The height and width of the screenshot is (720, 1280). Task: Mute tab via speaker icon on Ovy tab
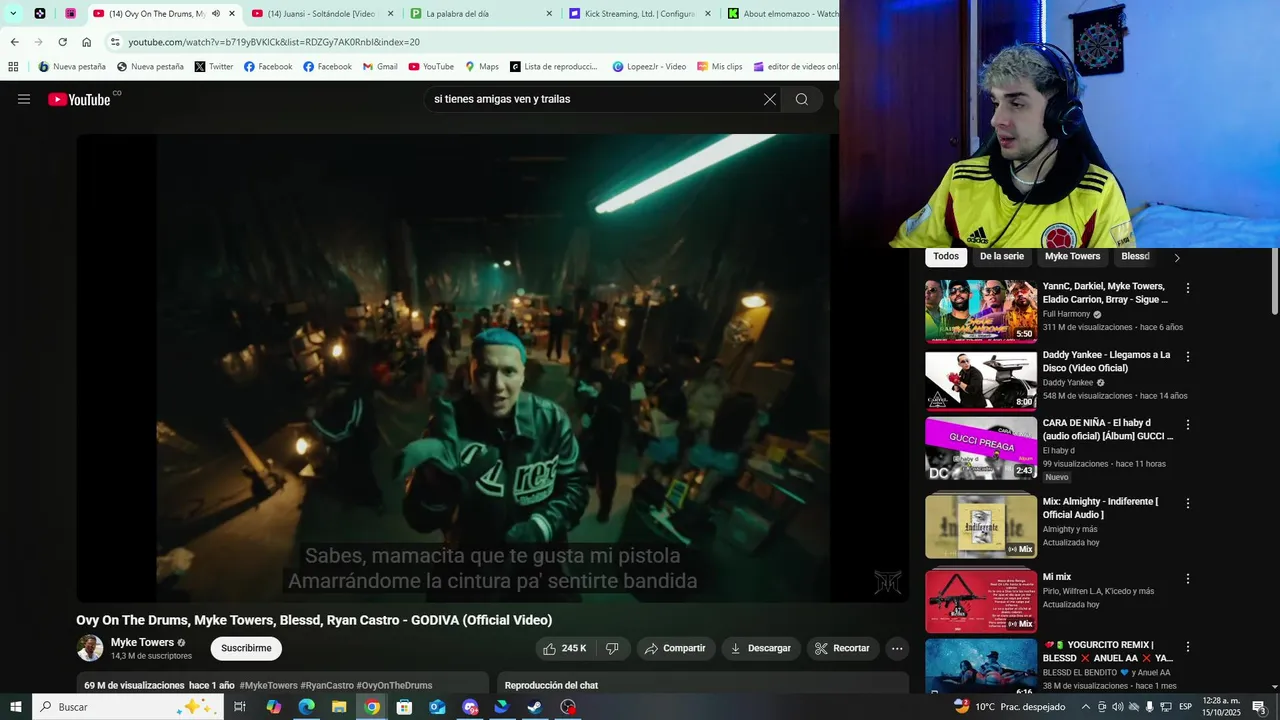[215, 14]
